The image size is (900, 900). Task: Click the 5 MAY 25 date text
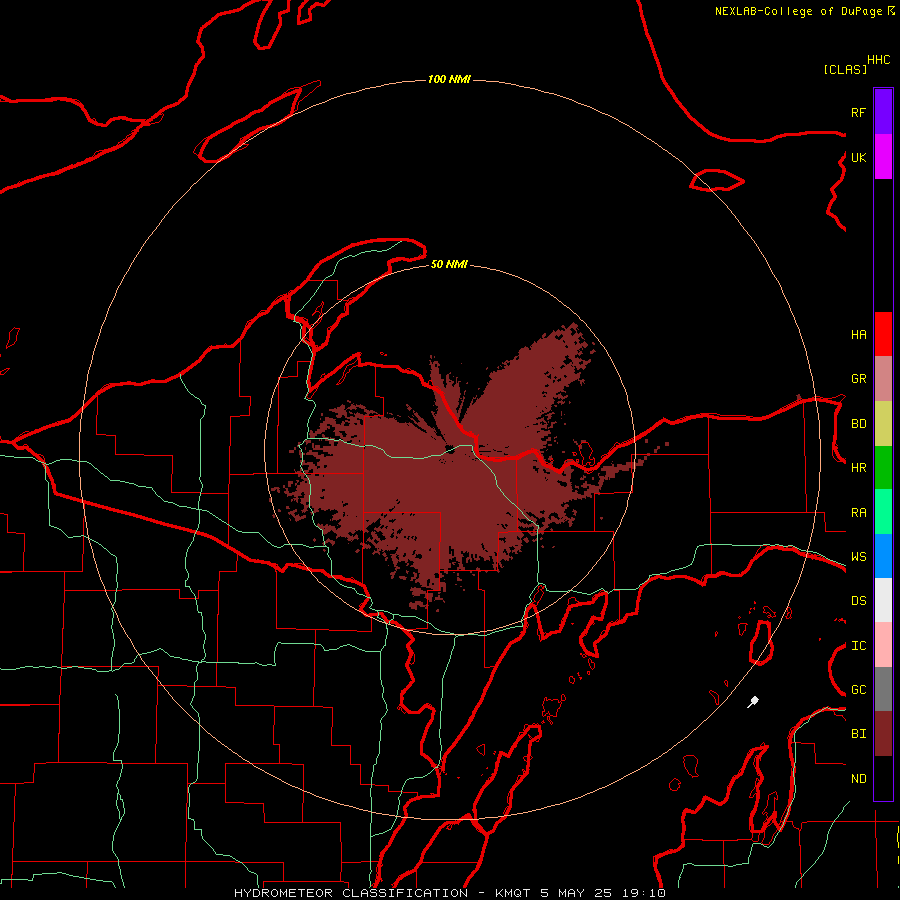coord(577,893)
